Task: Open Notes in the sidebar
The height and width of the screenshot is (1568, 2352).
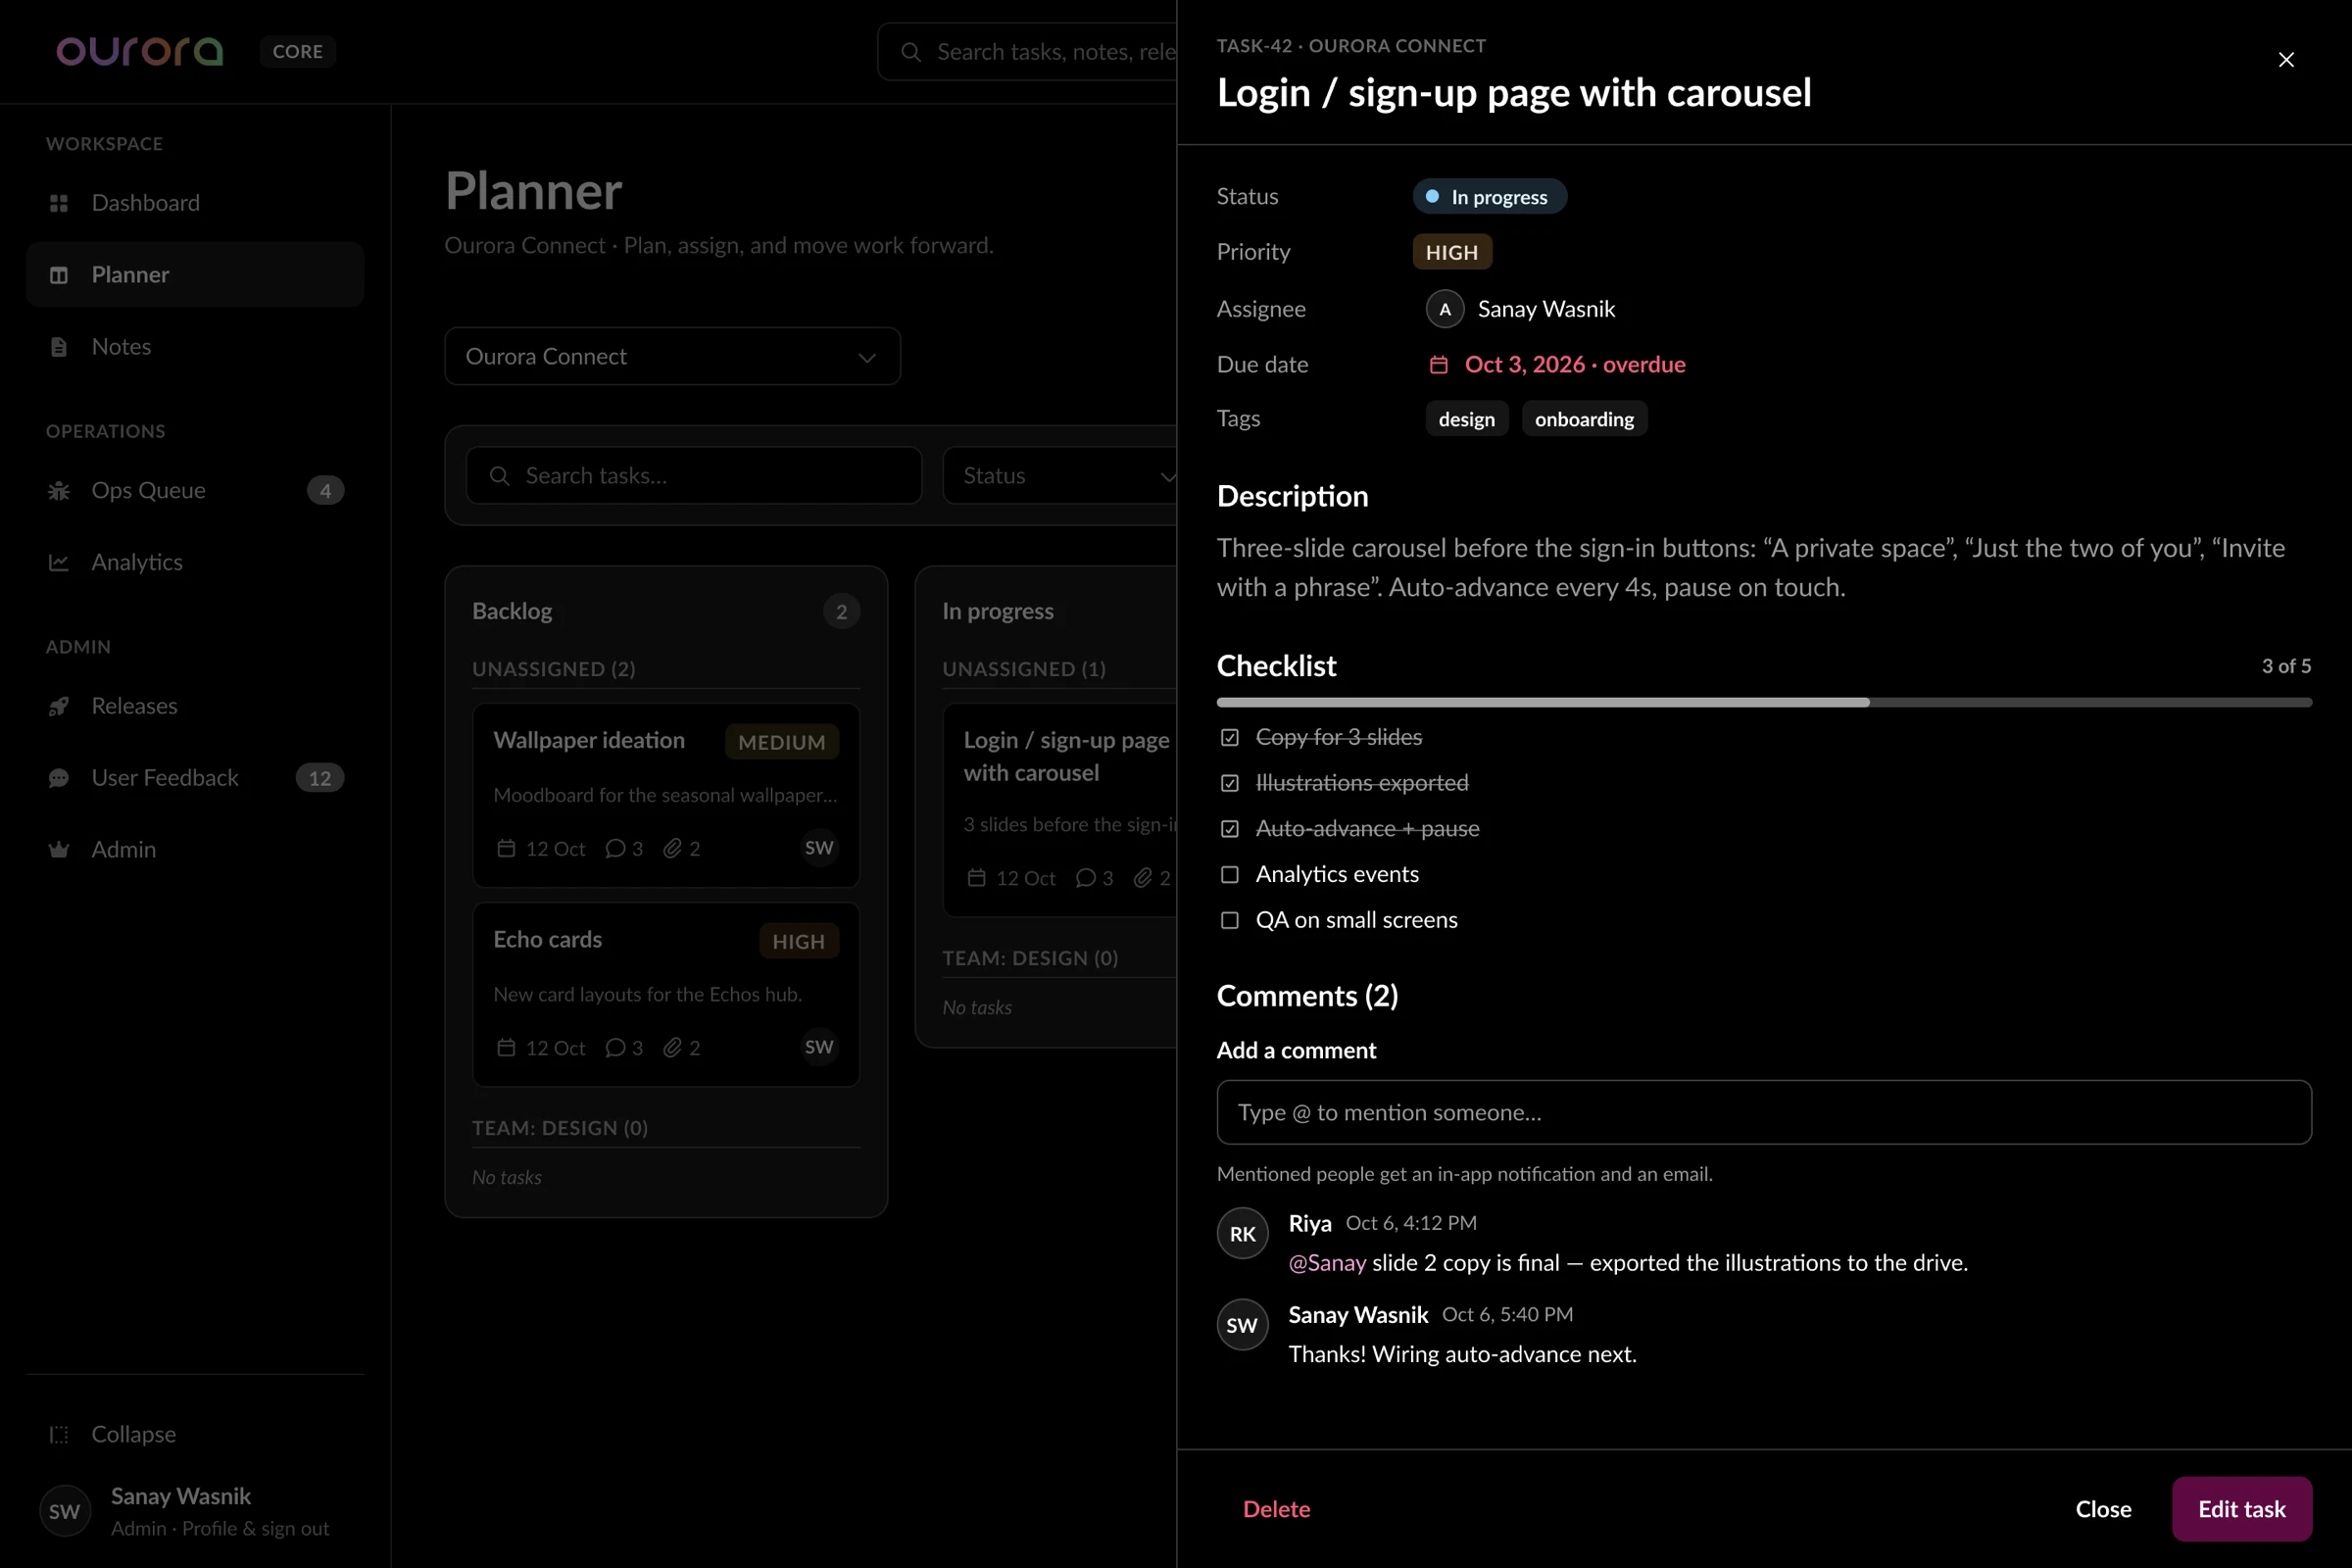Action: (195, 347)
